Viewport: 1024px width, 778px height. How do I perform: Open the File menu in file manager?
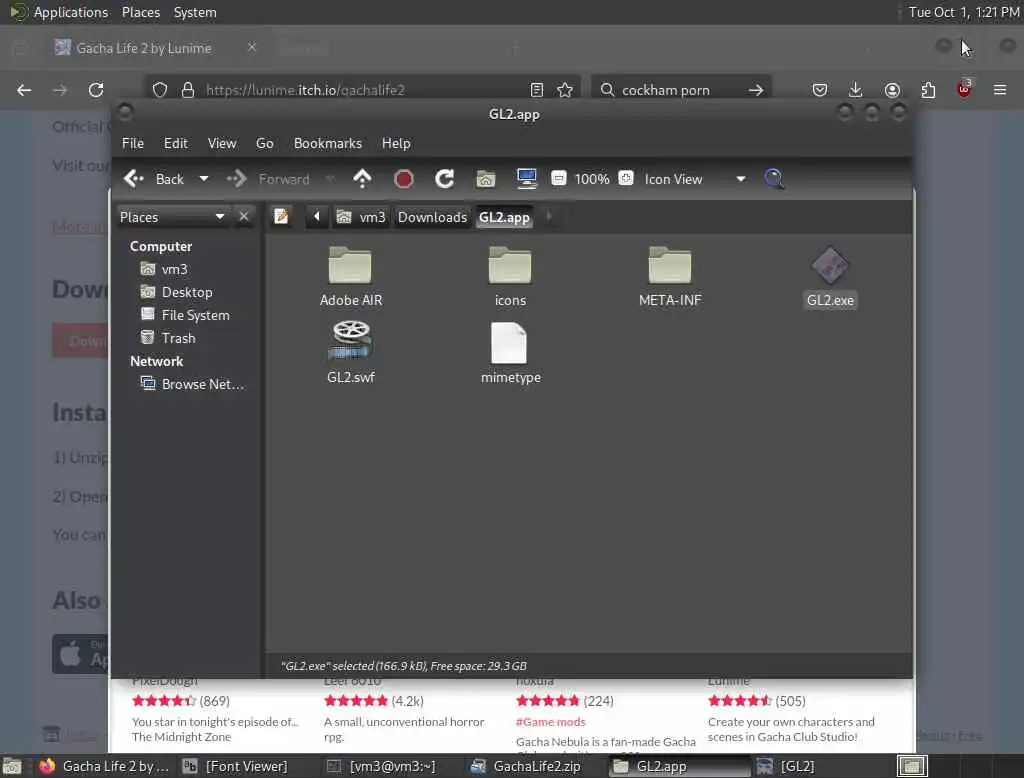(133, 143)
